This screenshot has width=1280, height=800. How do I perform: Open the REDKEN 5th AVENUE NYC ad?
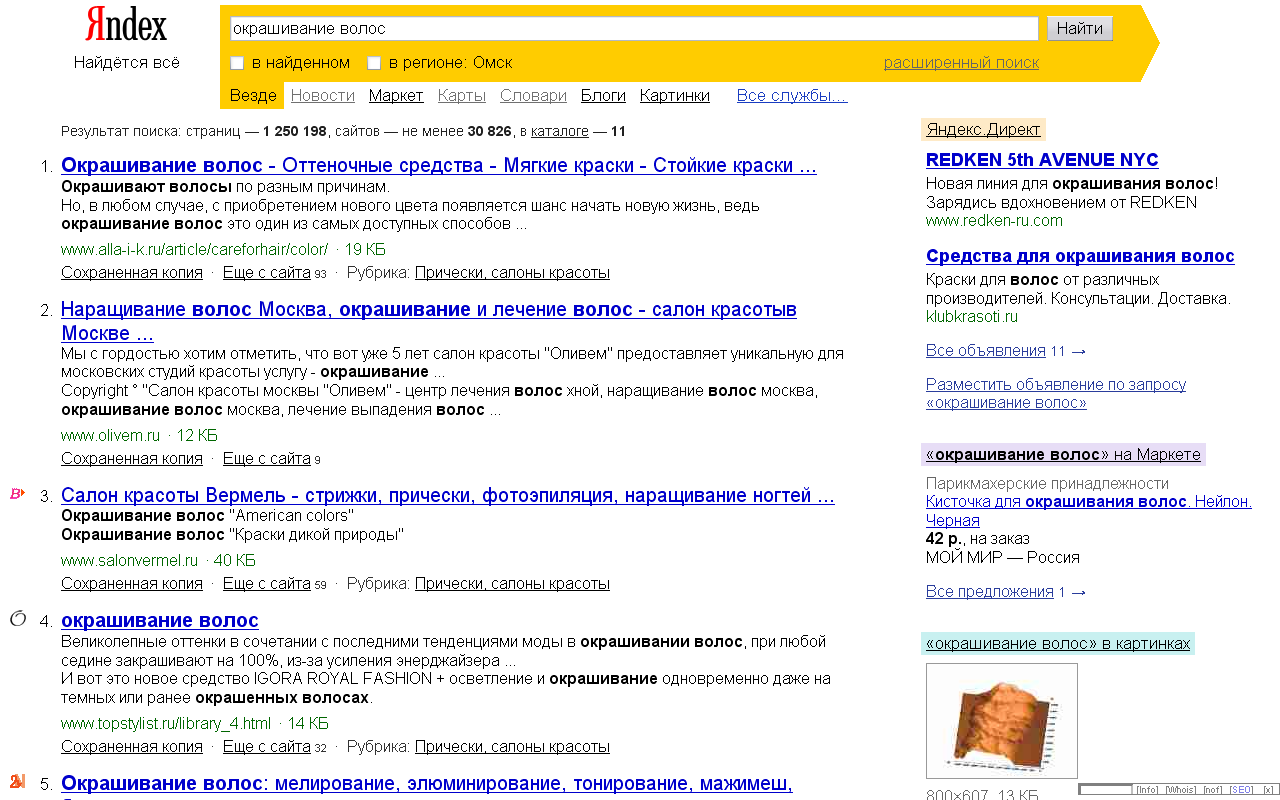coord(1042,159)
